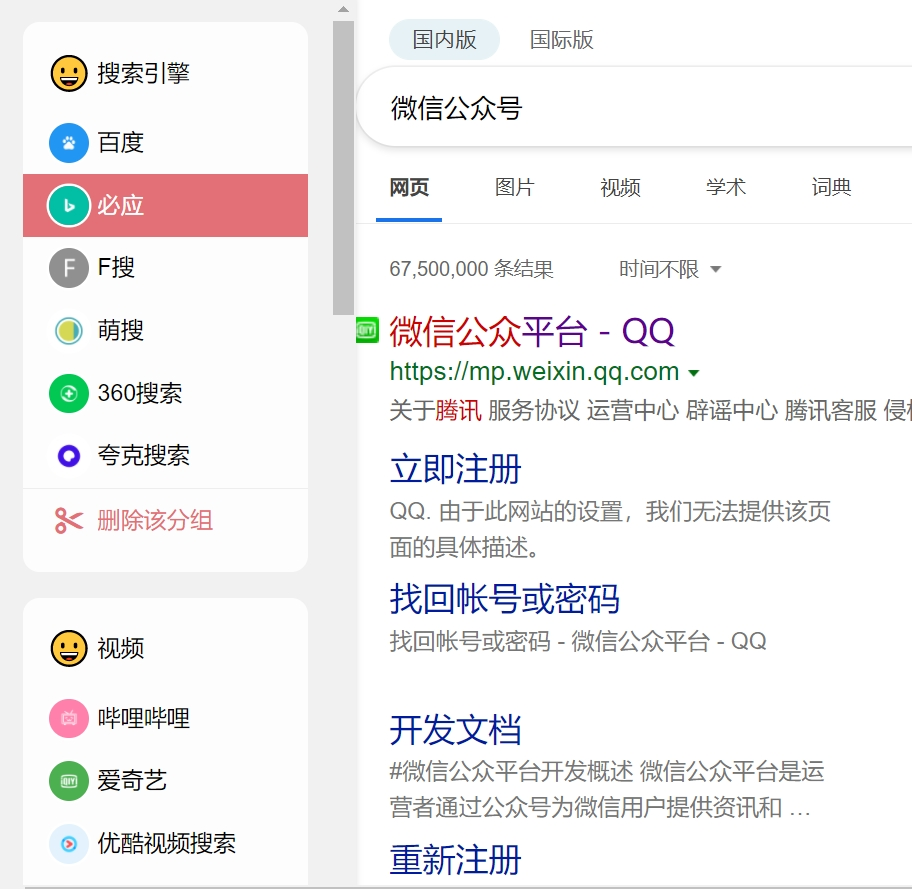Viewport: 912px width, 889px height.
Task: Open 优酷视频搜索 entry
Action: coord(165,844)
